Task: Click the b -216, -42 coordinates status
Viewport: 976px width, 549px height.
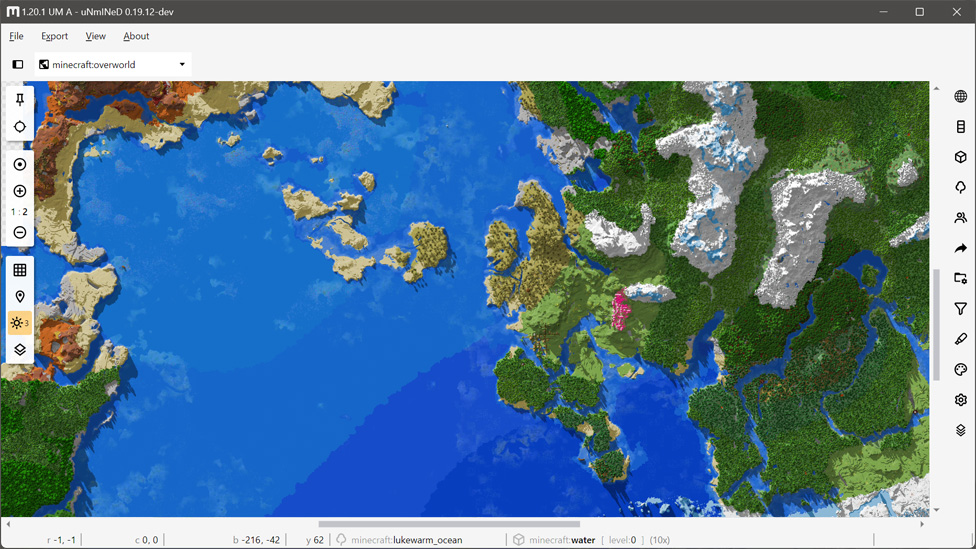Action: pyautogui.click(x=256, y=540)
